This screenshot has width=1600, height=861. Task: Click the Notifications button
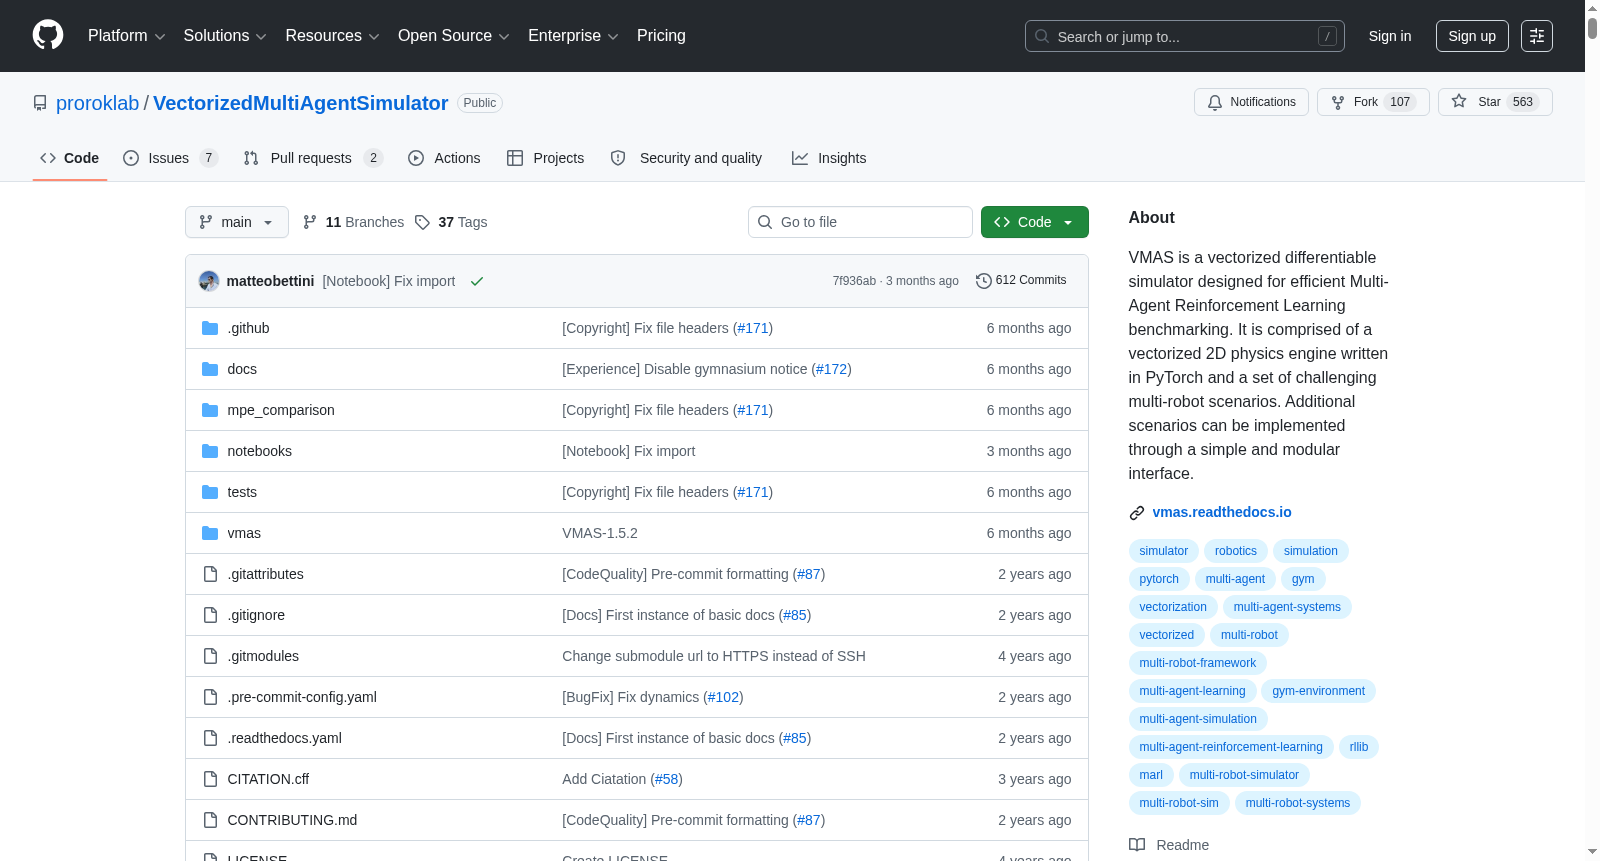pos(1251,102)
